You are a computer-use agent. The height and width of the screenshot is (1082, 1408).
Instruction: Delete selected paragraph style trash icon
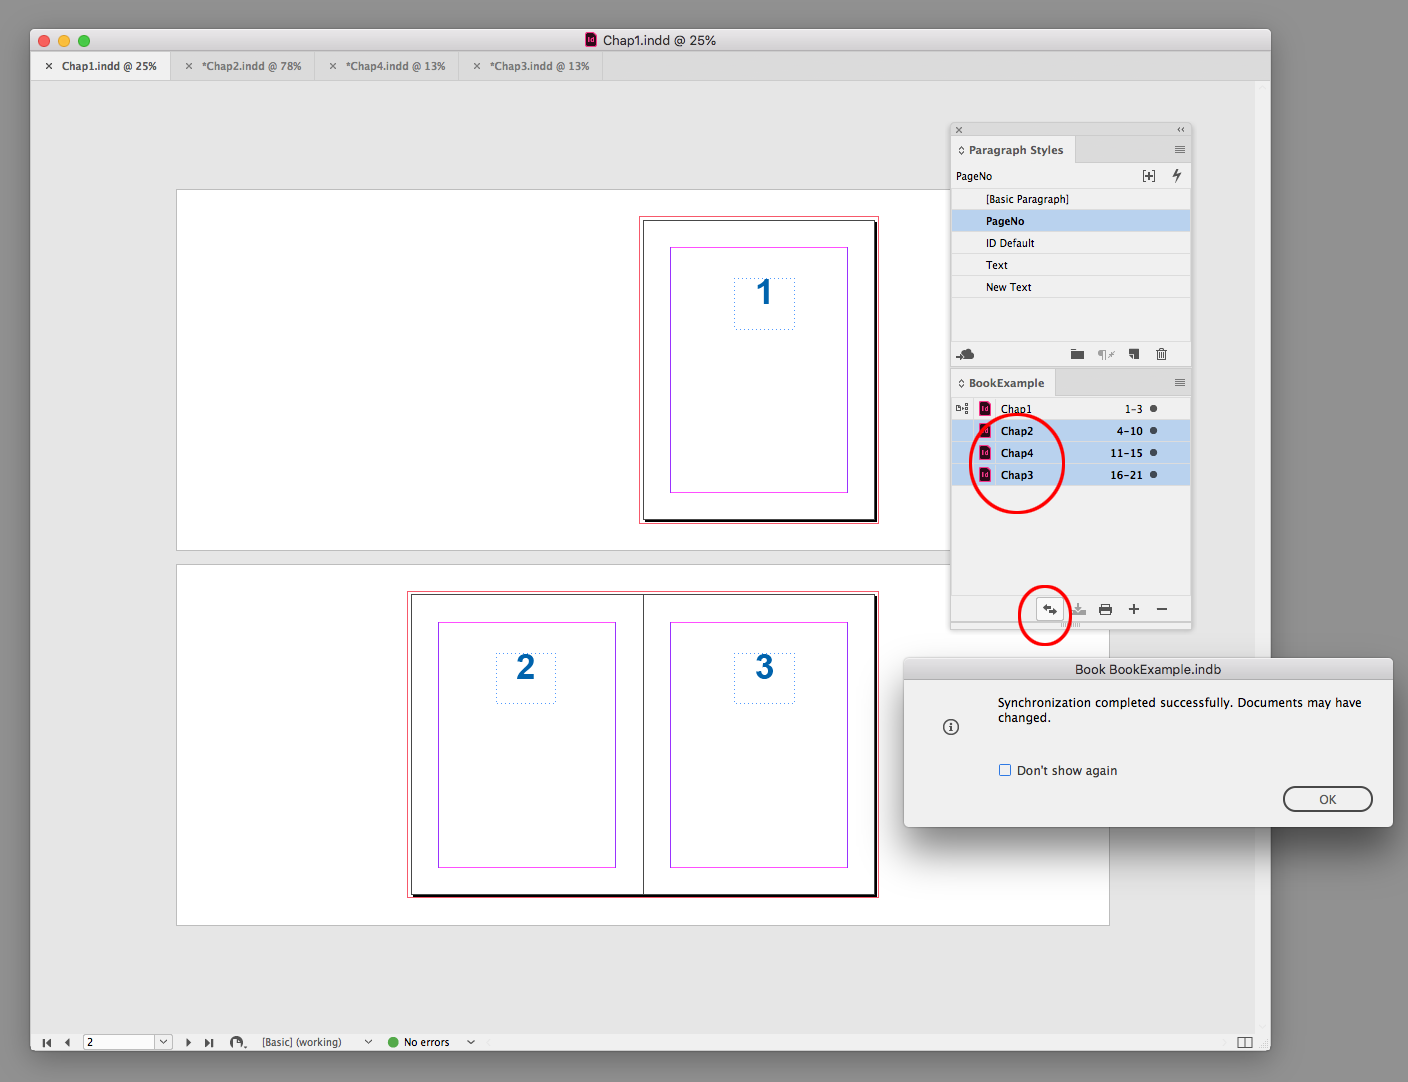point(1161,354)
